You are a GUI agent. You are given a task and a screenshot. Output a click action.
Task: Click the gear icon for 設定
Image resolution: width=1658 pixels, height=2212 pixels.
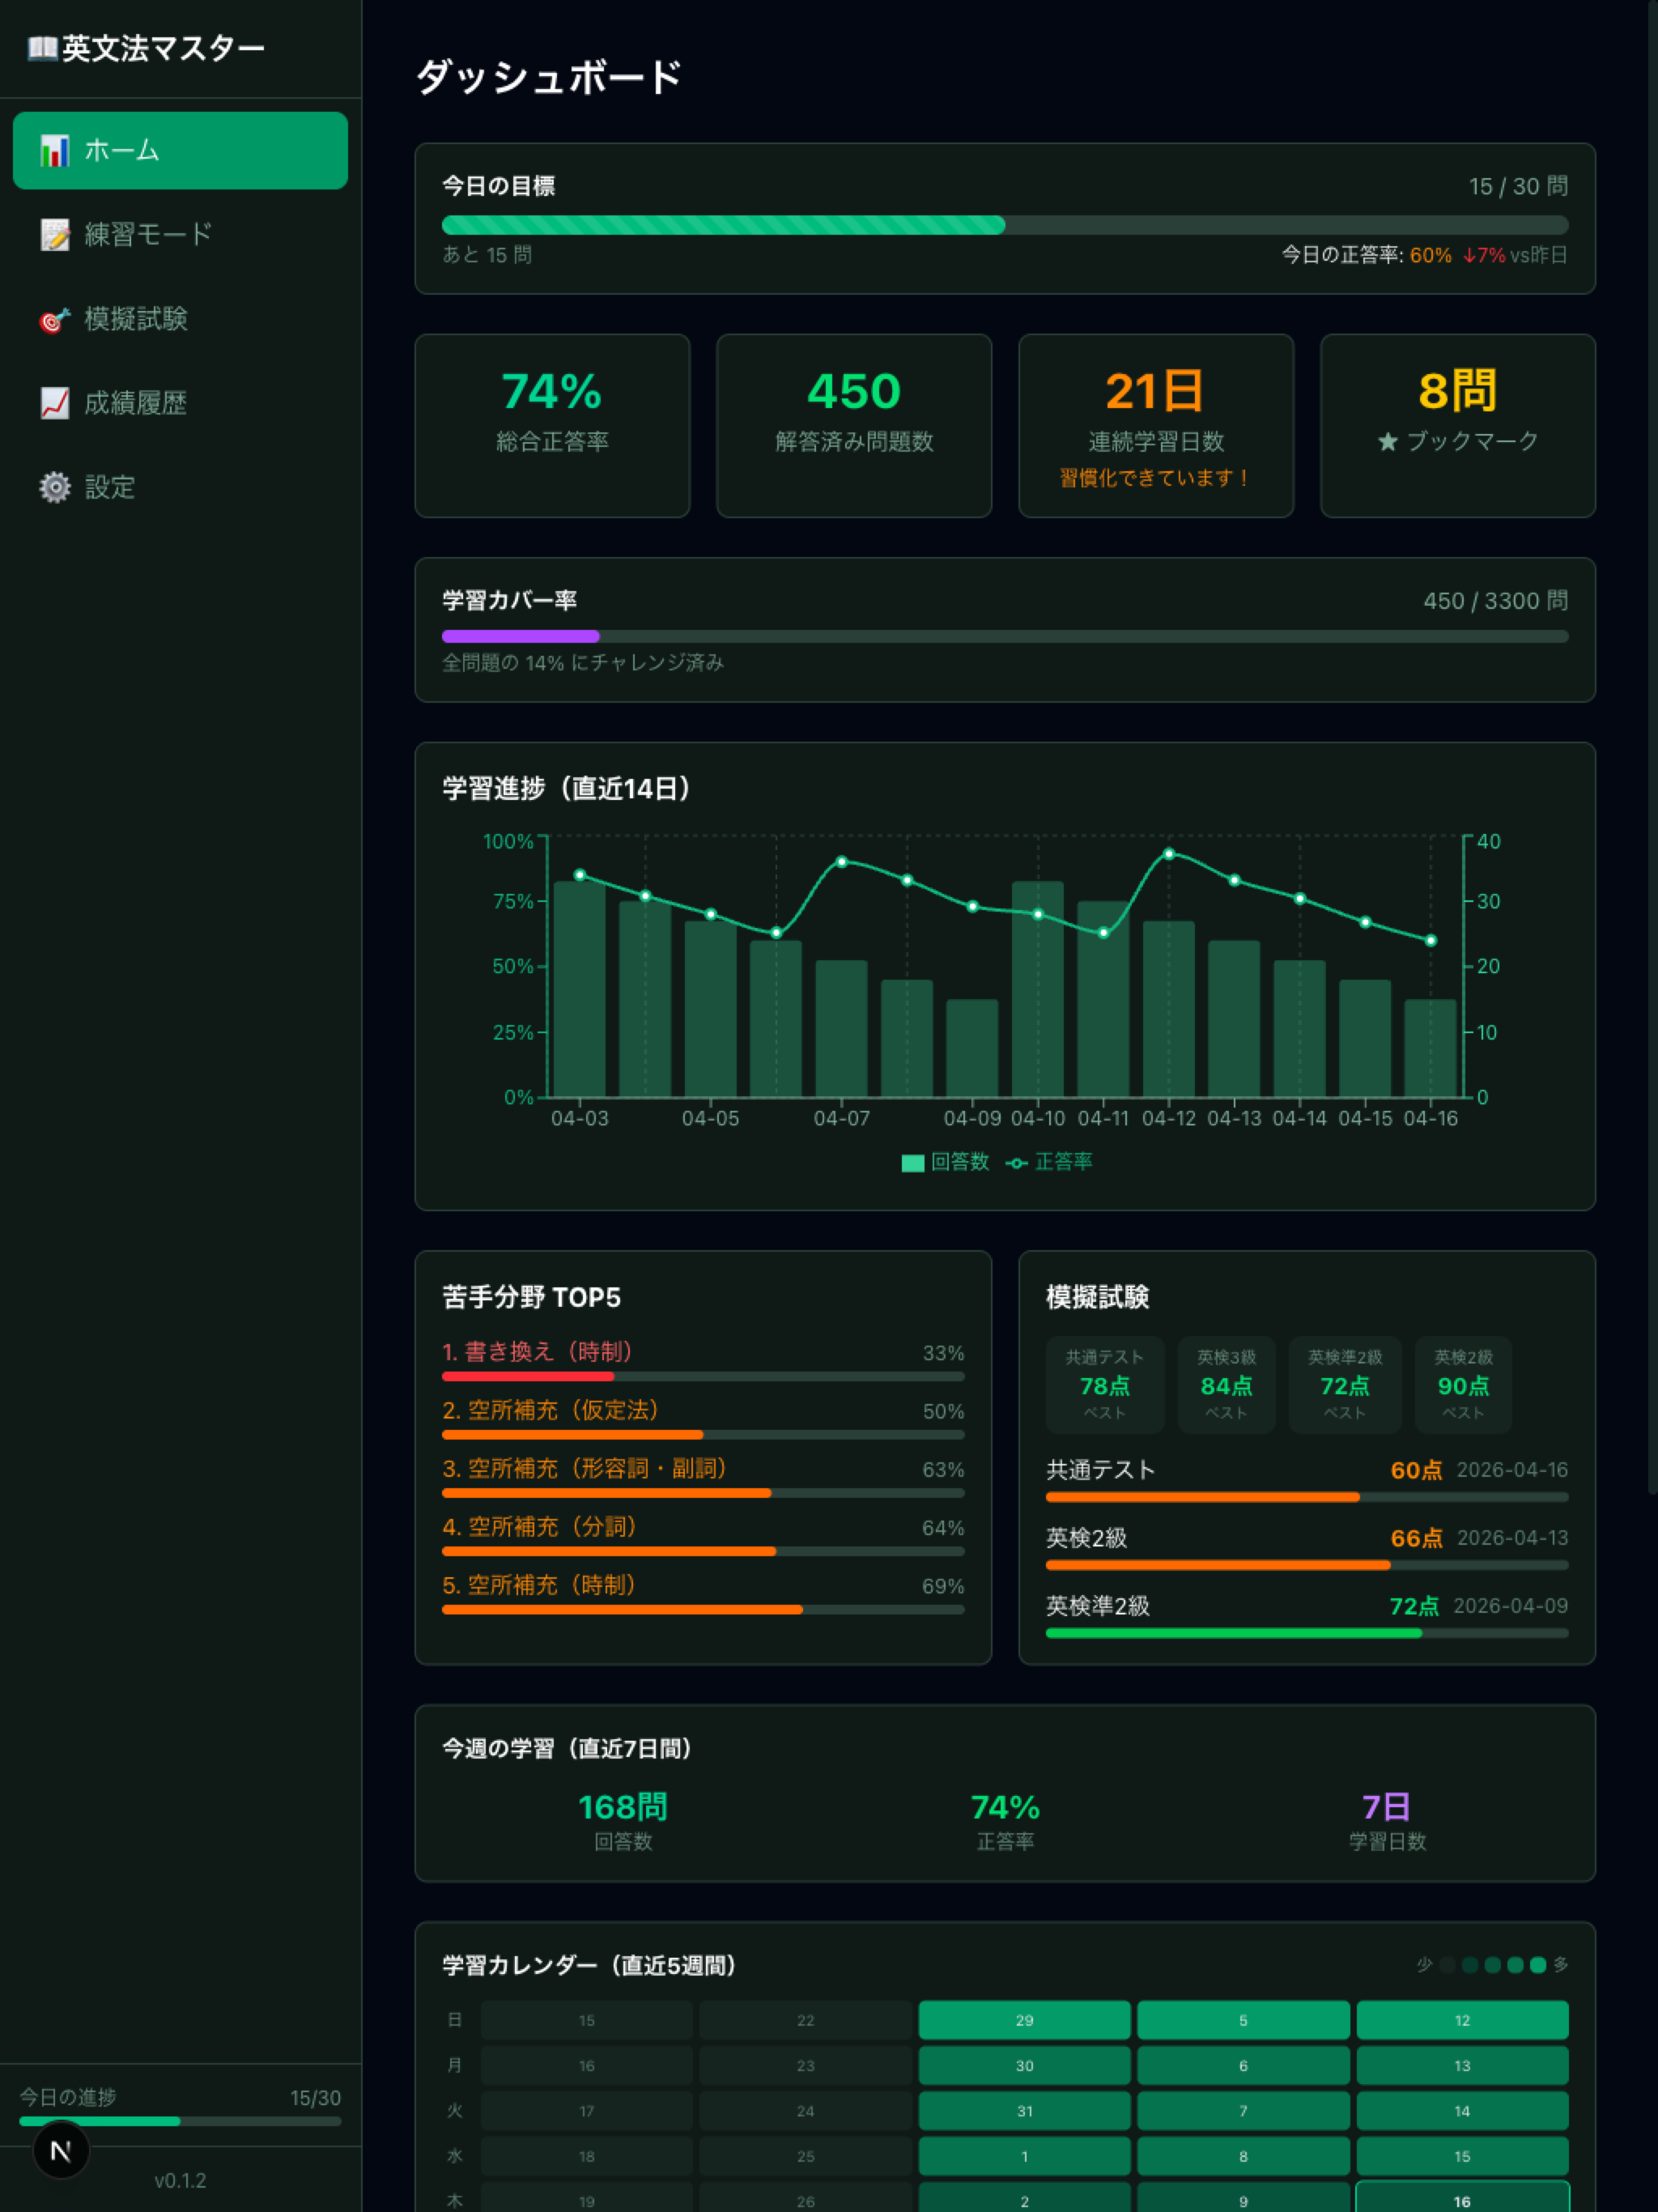pos(54,487)
